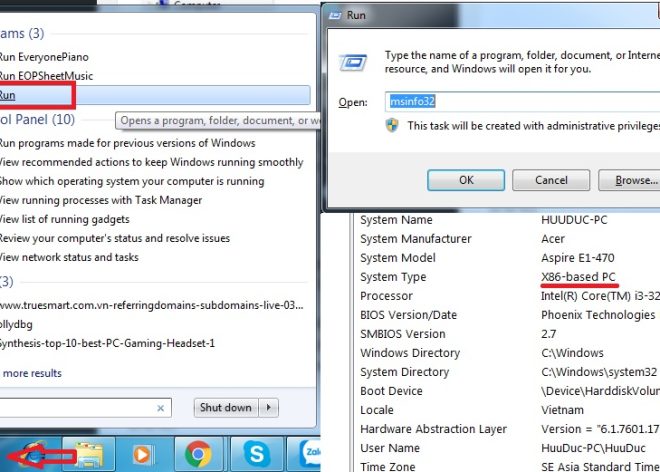This screenshot has width=660, height=472.
Task: Open Google Chrome from the taskbar
Action: [x=198, y=454]
